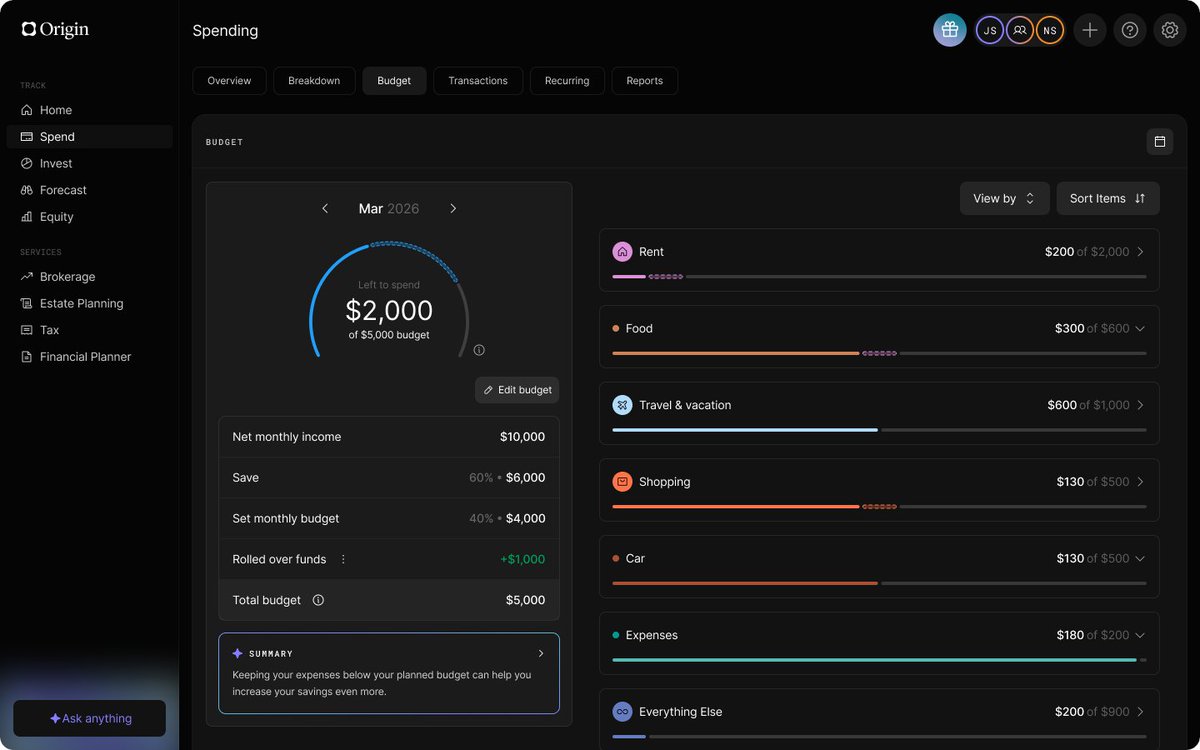Open Rent category details chevron

pos(1140,252)
